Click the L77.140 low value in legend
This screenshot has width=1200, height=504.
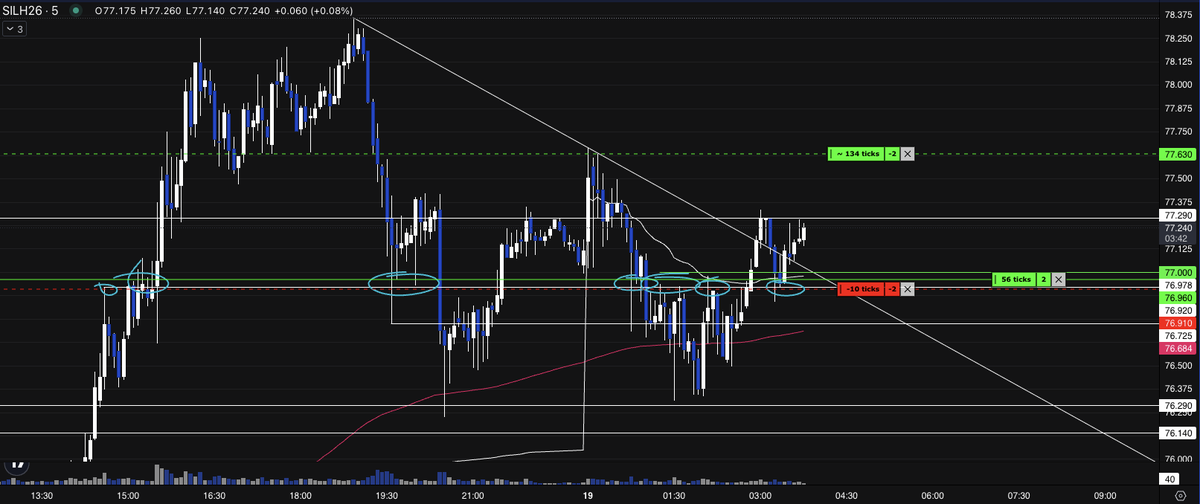coord(205,12)
